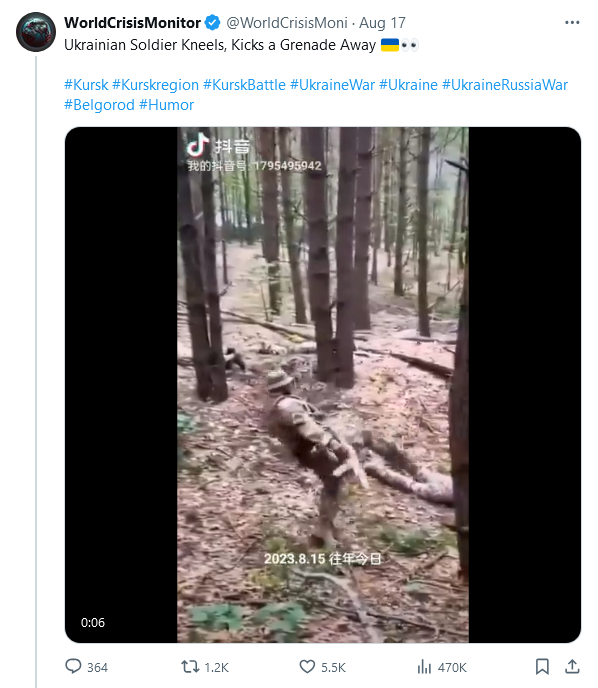The width and height of the screenshot is (598, 688).
Task: Open the #UkraineRussiaWar hashtag
Action: pyautogui.click(x=505, y=85)
